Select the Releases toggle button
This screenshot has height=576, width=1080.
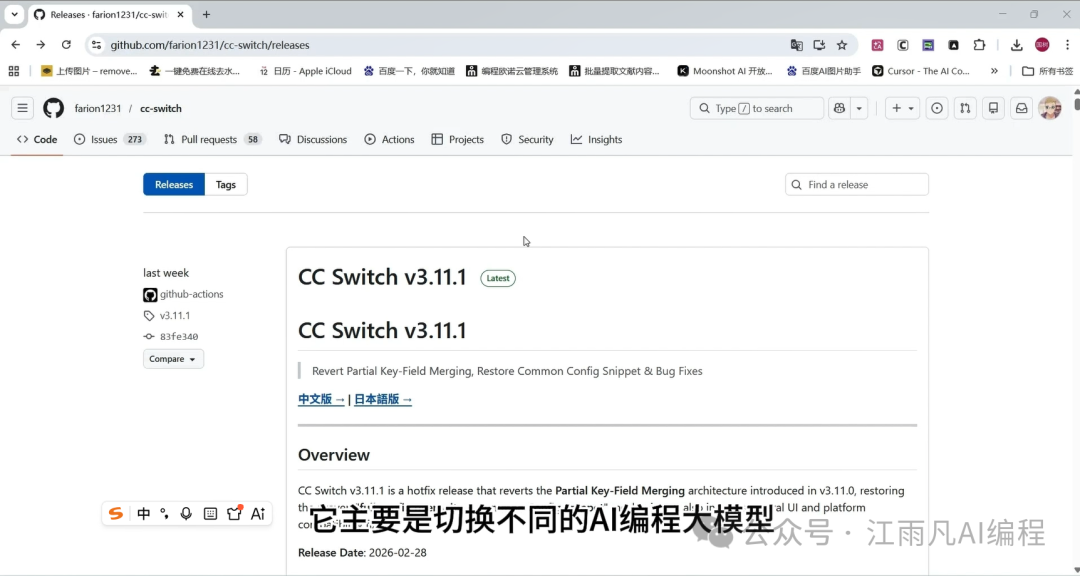pyautogui.click(x=174, y=185)
